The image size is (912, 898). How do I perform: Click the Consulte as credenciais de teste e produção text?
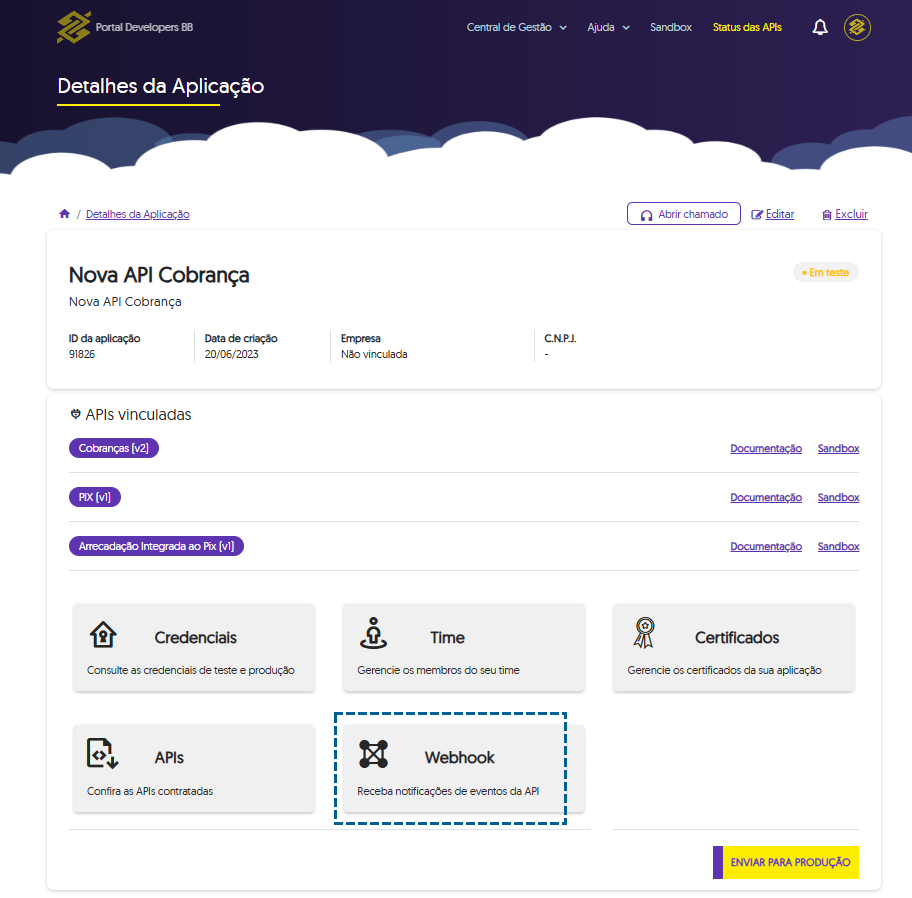[x=191, y=670]
